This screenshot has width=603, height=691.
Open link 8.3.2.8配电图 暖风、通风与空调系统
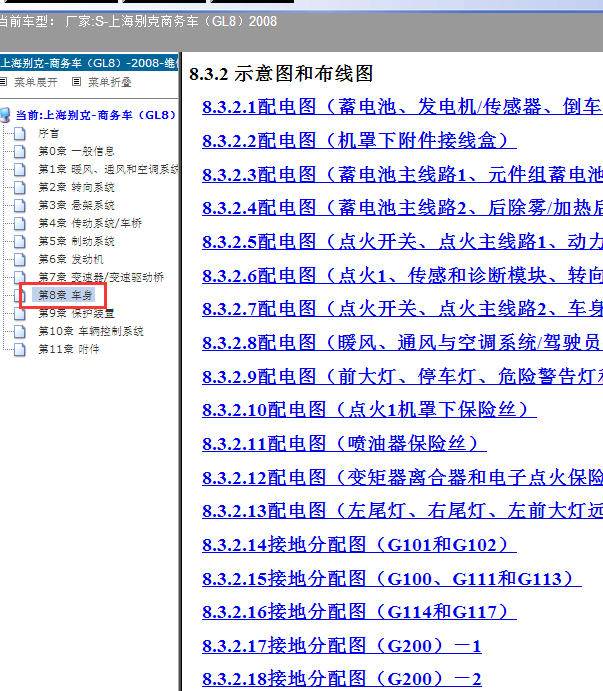click(402, 343)
